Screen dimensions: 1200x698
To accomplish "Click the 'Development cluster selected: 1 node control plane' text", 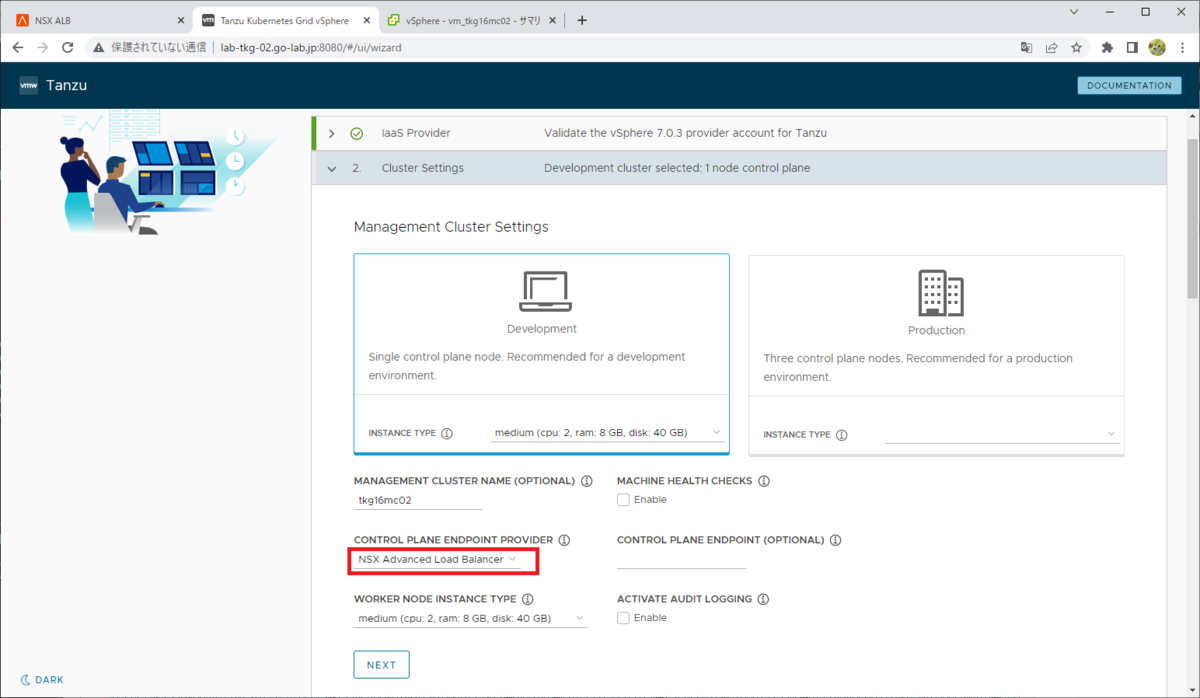I will pos(677,168).
